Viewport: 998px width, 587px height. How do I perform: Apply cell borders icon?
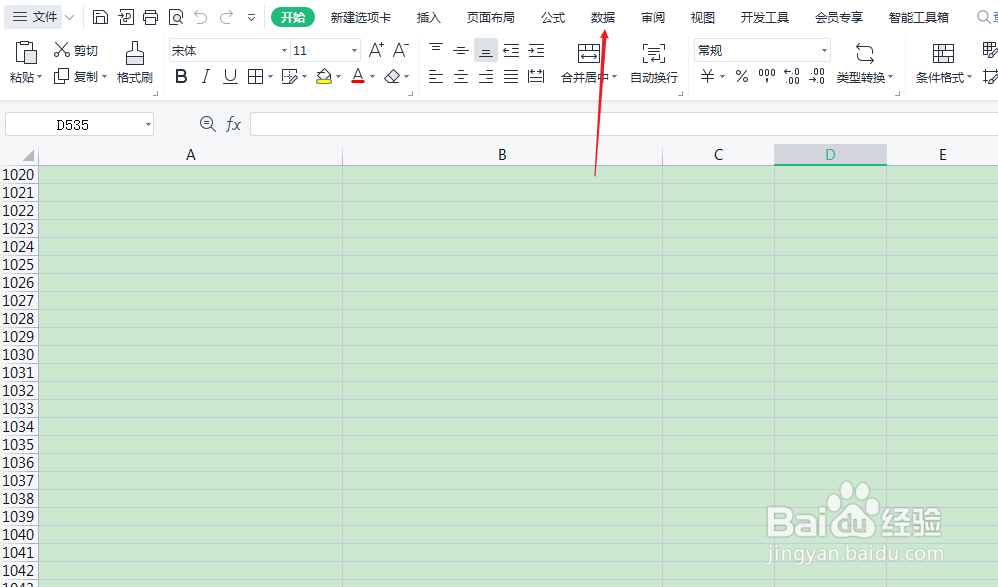(255, 77)
